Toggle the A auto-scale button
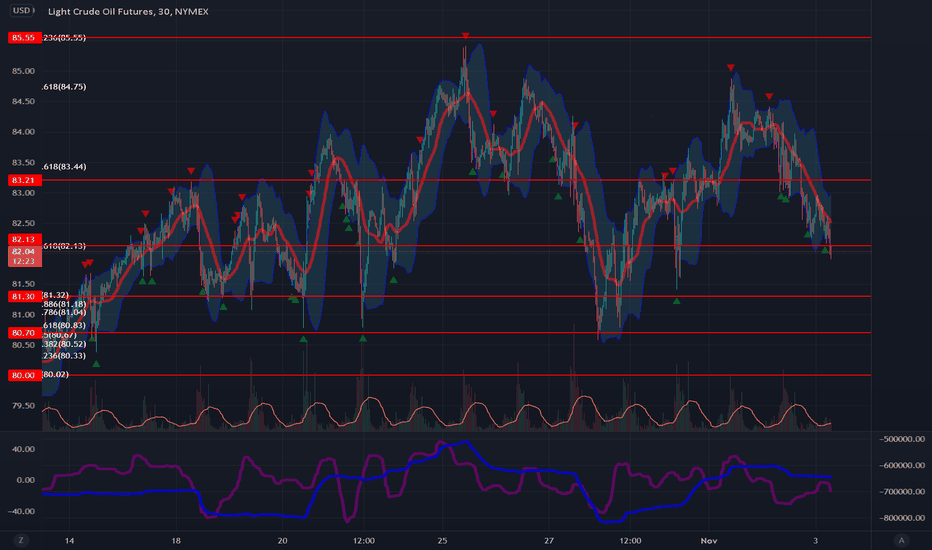 pyautogui.click(x=902, y=540)
